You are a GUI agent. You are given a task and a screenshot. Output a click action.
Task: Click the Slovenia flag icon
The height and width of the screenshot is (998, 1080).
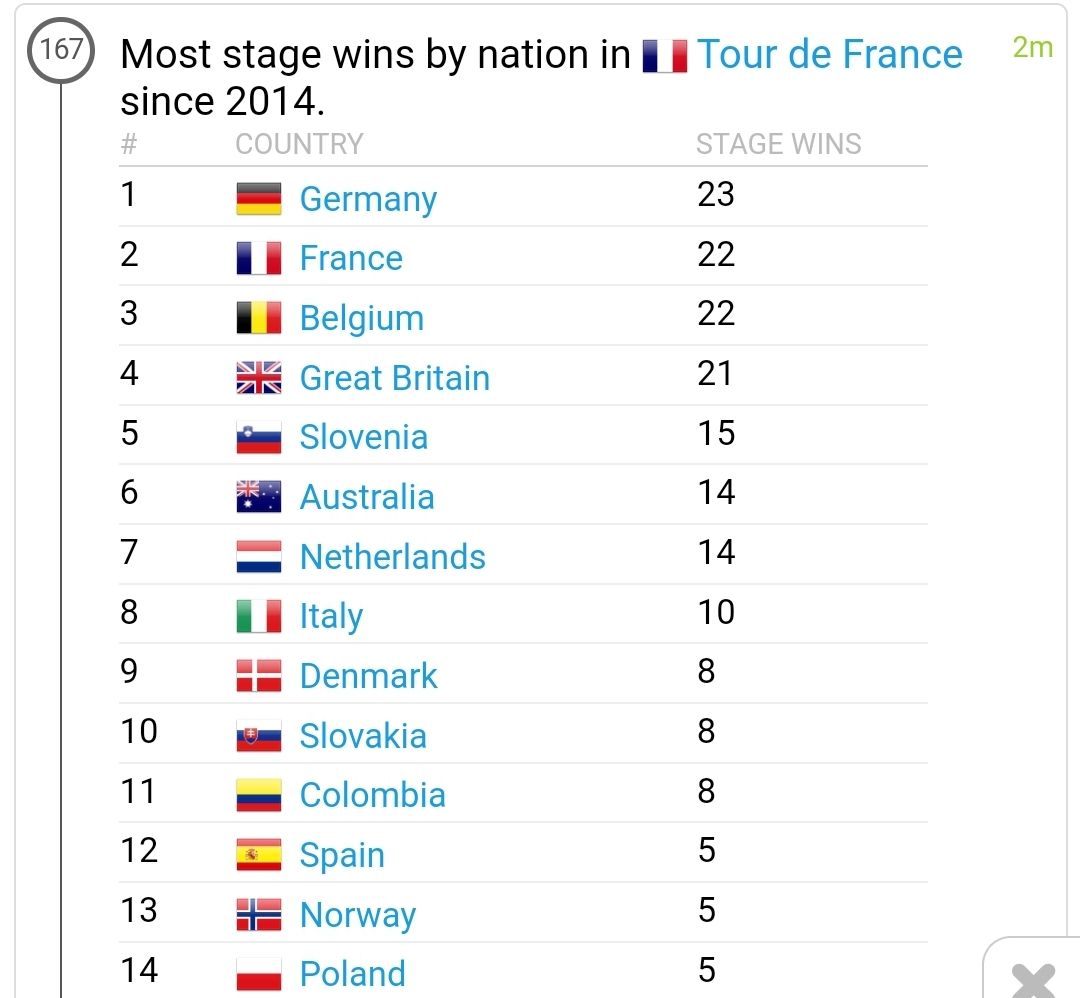click(x=259, y=438)
